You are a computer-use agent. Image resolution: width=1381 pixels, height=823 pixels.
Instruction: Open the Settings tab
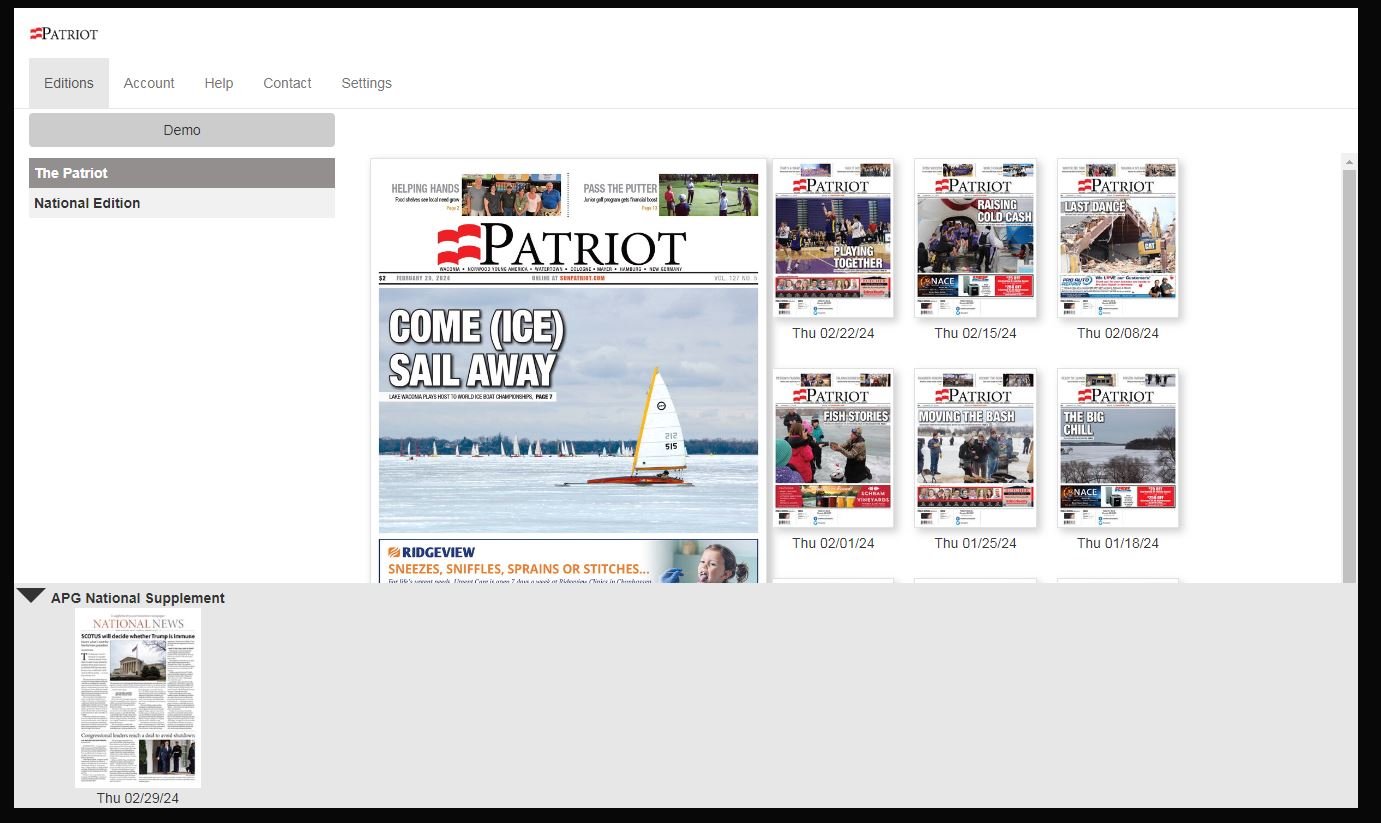[x=366, y=83]
